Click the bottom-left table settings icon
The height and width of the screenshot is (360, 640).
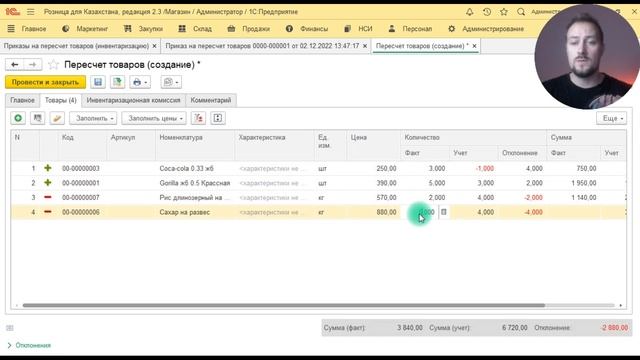10,328
